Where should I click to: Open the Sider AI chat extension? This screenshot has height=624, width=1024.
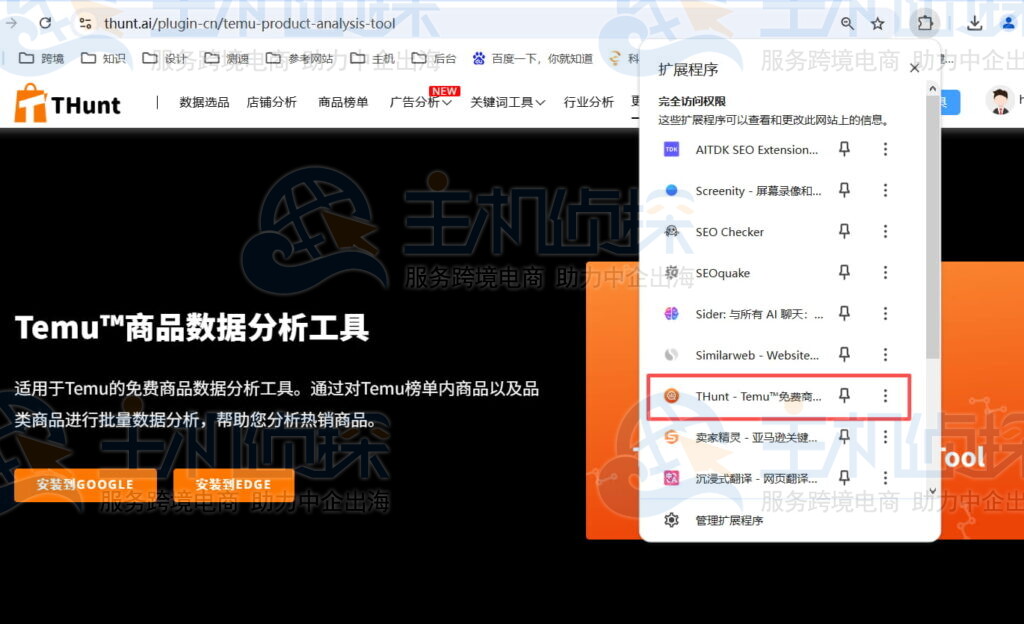755,313
